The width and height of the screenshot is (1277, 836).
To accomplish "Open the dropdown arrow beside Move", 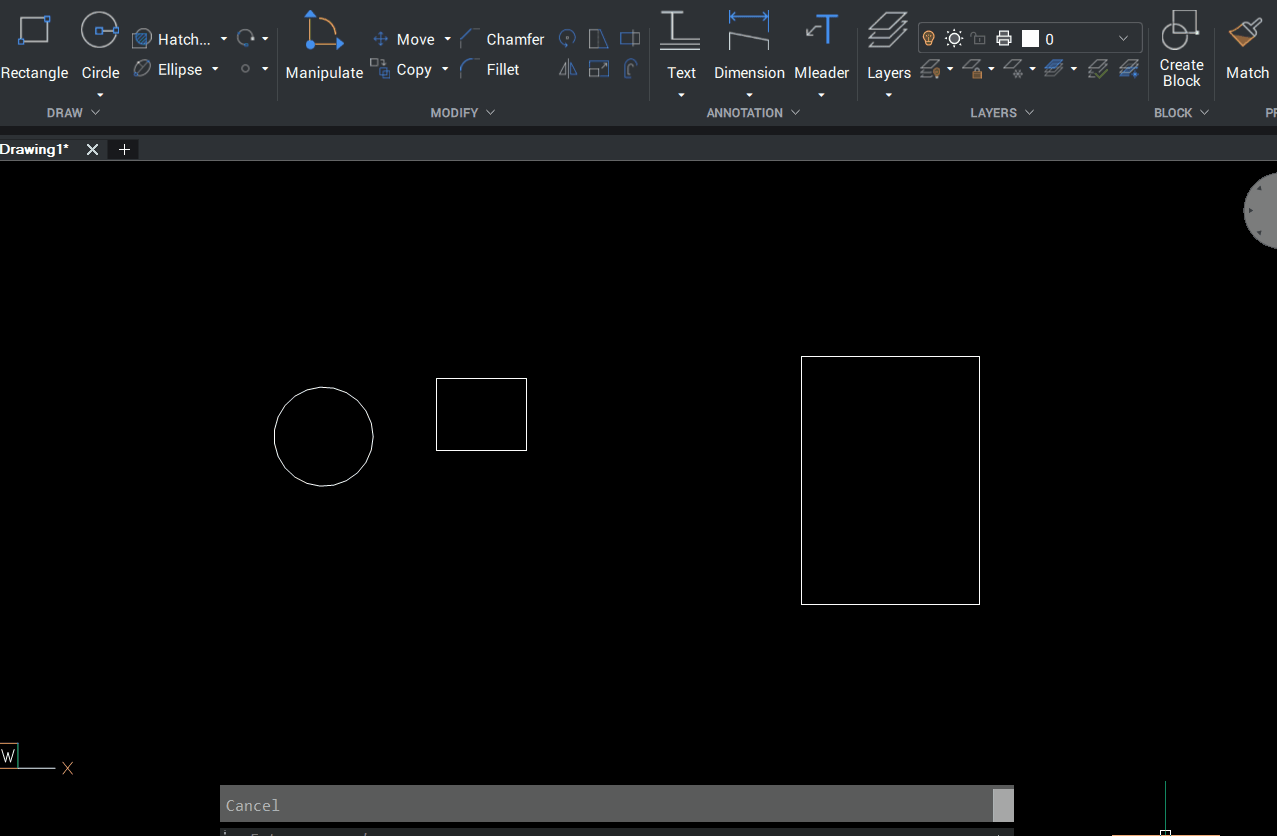I will [447, 39].
